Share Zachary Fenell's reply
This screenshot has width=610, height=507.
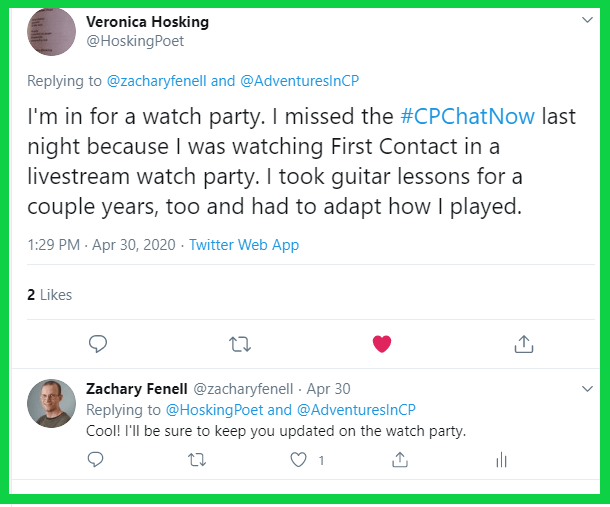[x=399, y=460]
